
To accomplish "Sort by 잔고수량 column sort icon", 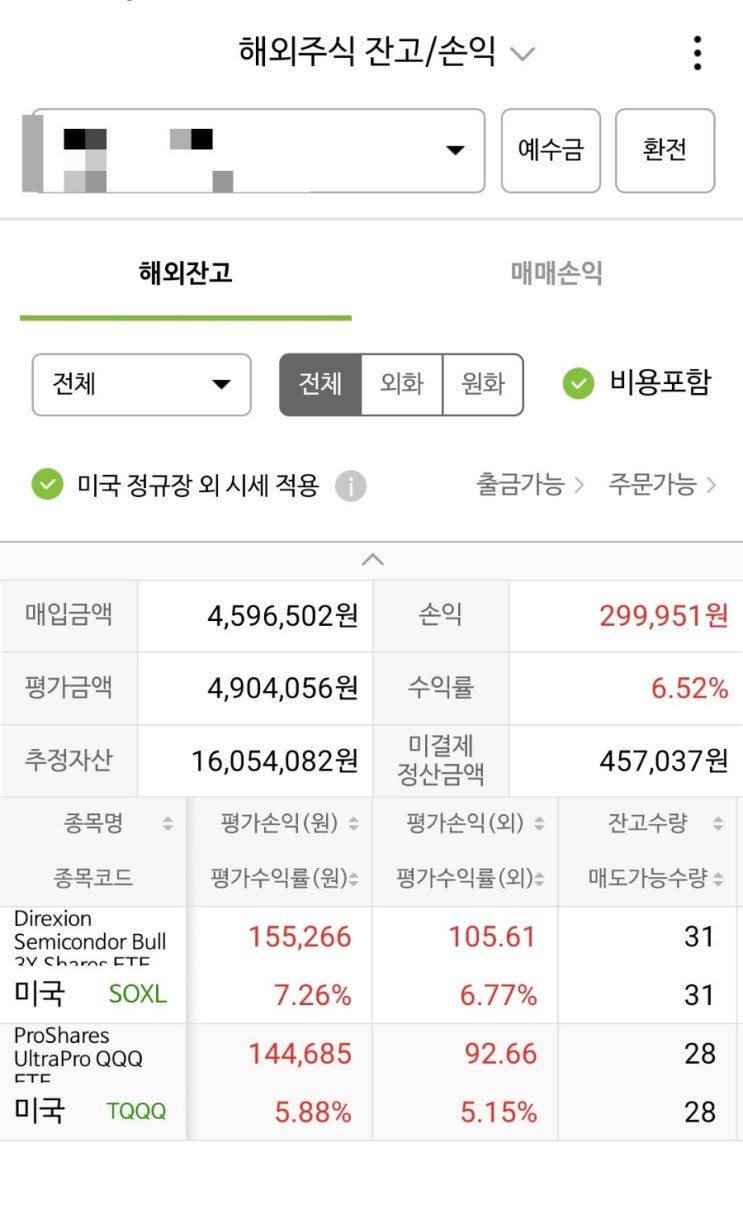I will click(x=717, y=825).
